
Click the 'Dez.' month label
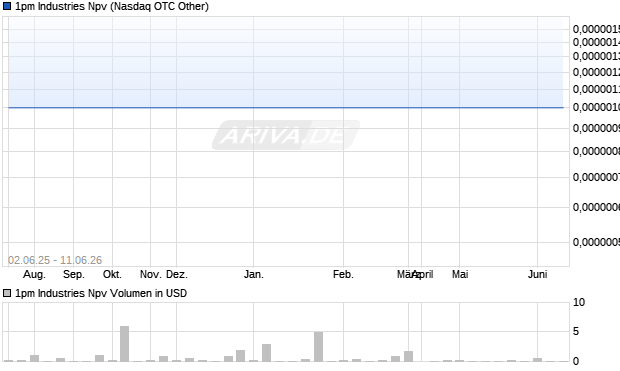click(177, 274)
